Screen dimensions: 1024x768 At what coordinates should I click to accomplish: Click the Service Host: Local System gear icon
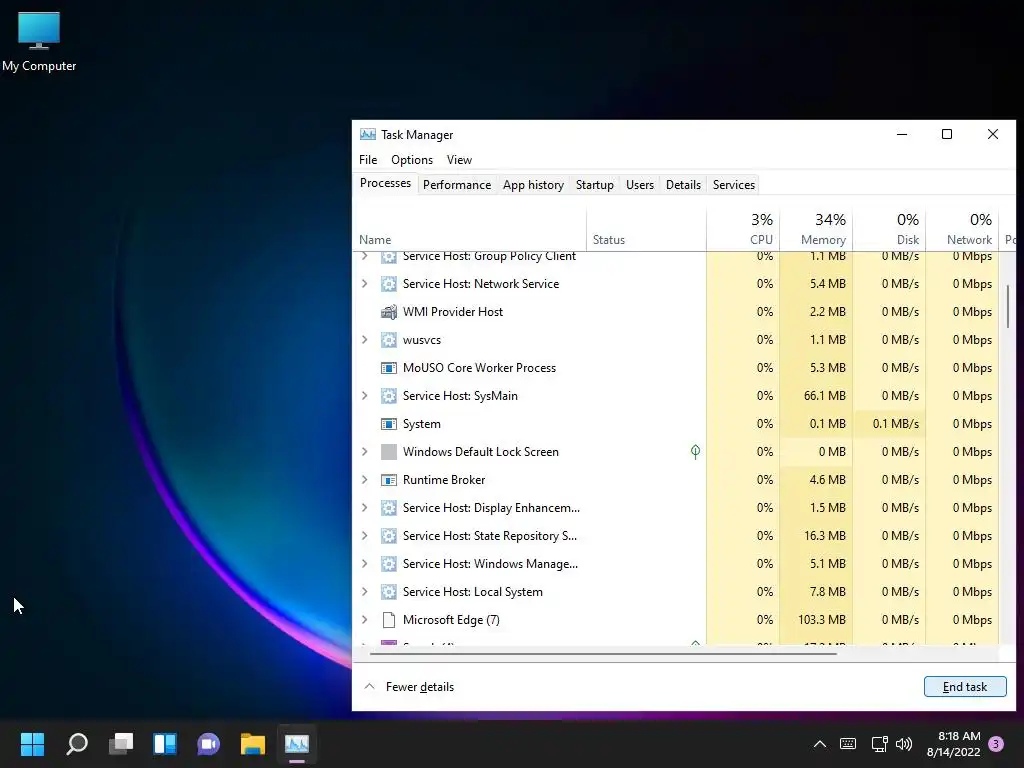coord(389,592)
